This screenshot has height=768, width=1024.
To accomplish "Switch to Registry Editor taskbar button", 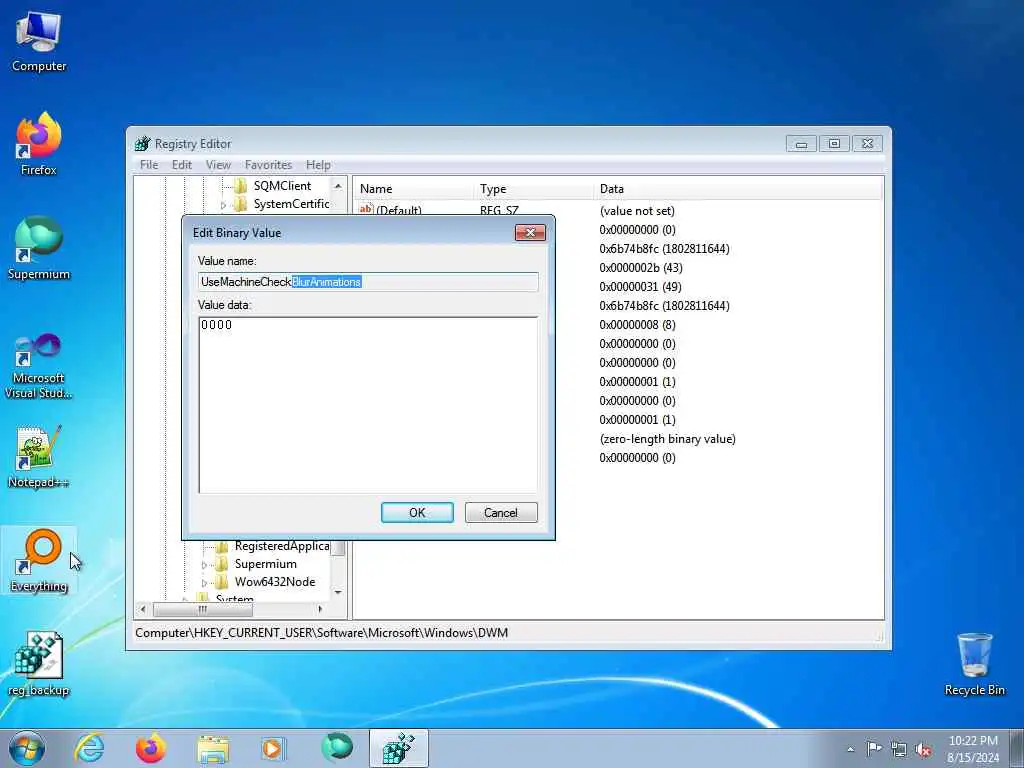I will [x=398, y=748].
